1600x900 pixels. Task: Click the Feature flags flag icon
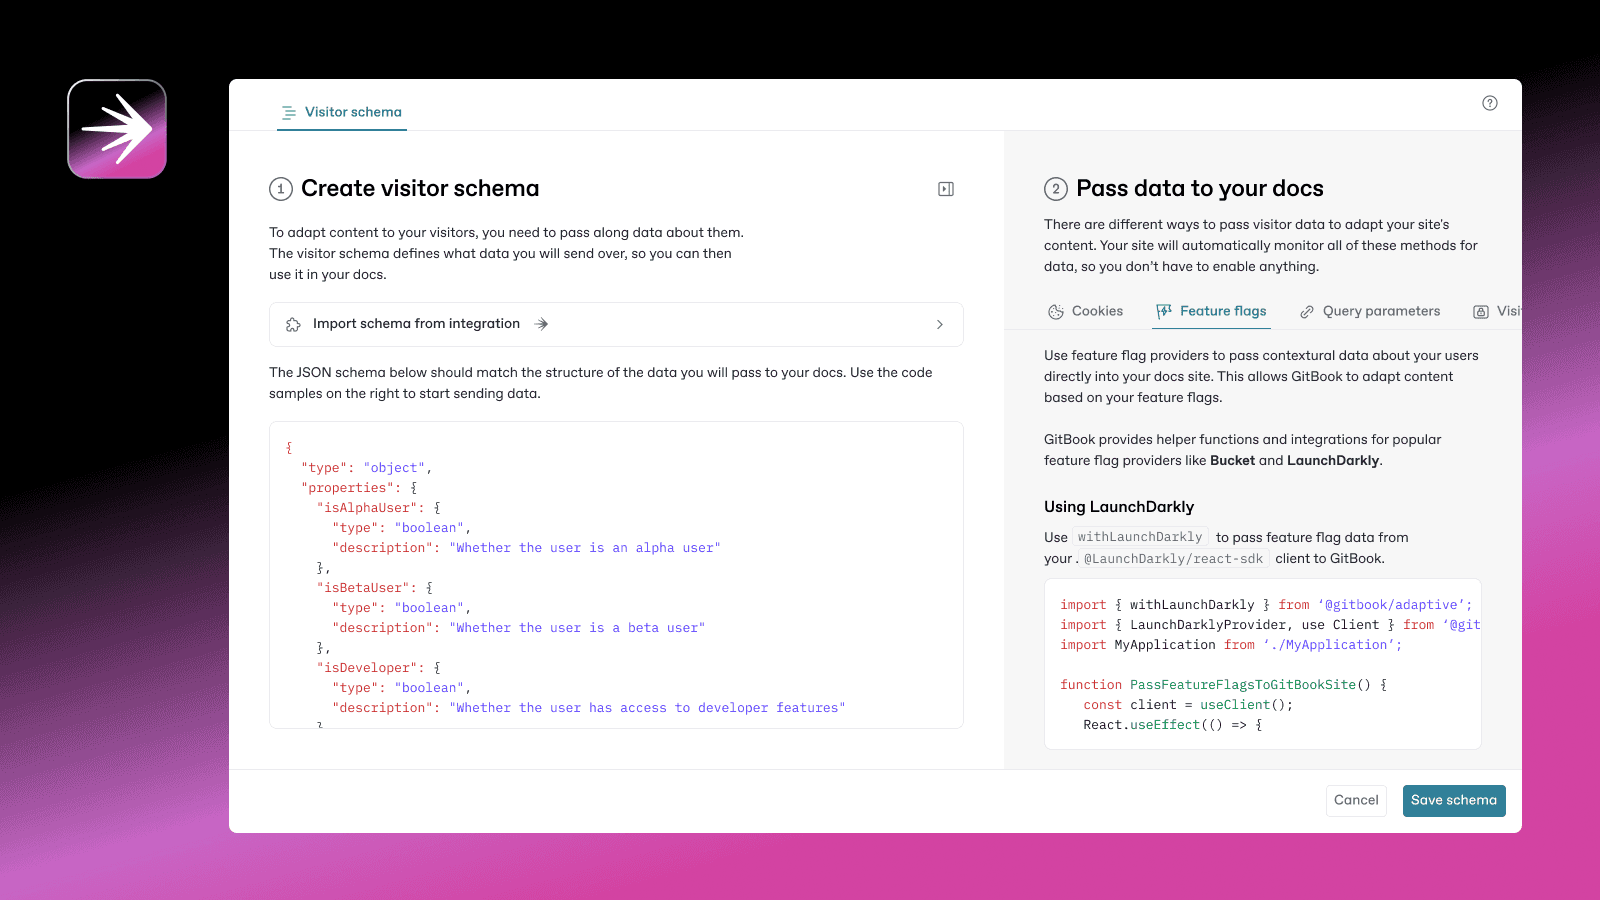tap(1164, 312)
